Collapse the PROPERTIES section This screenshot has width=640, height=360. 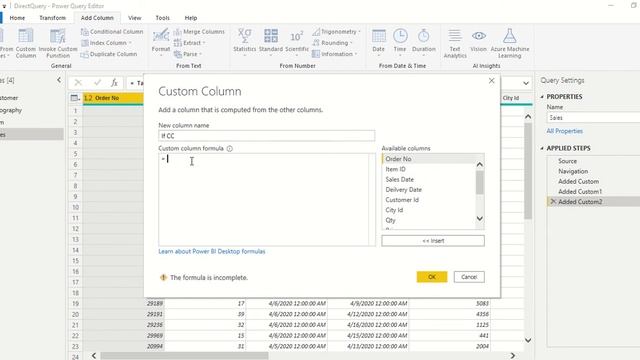[542, 97]
